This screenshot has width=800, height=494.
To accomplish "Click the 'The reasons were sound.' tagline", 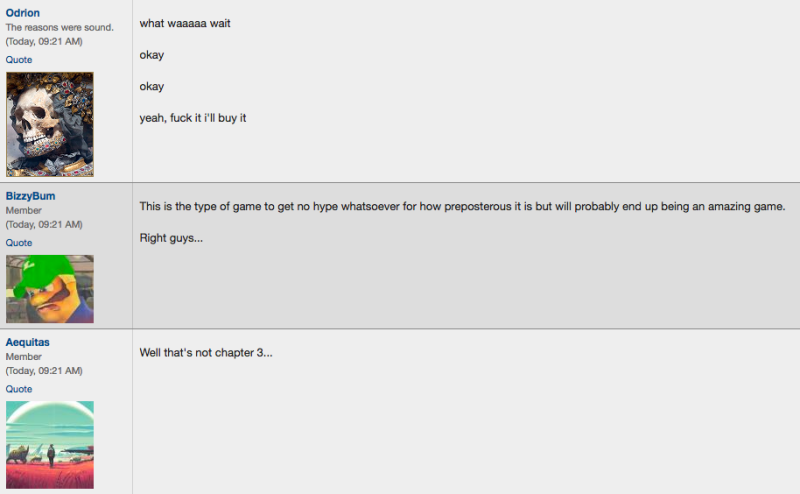I will pos(60,28).
